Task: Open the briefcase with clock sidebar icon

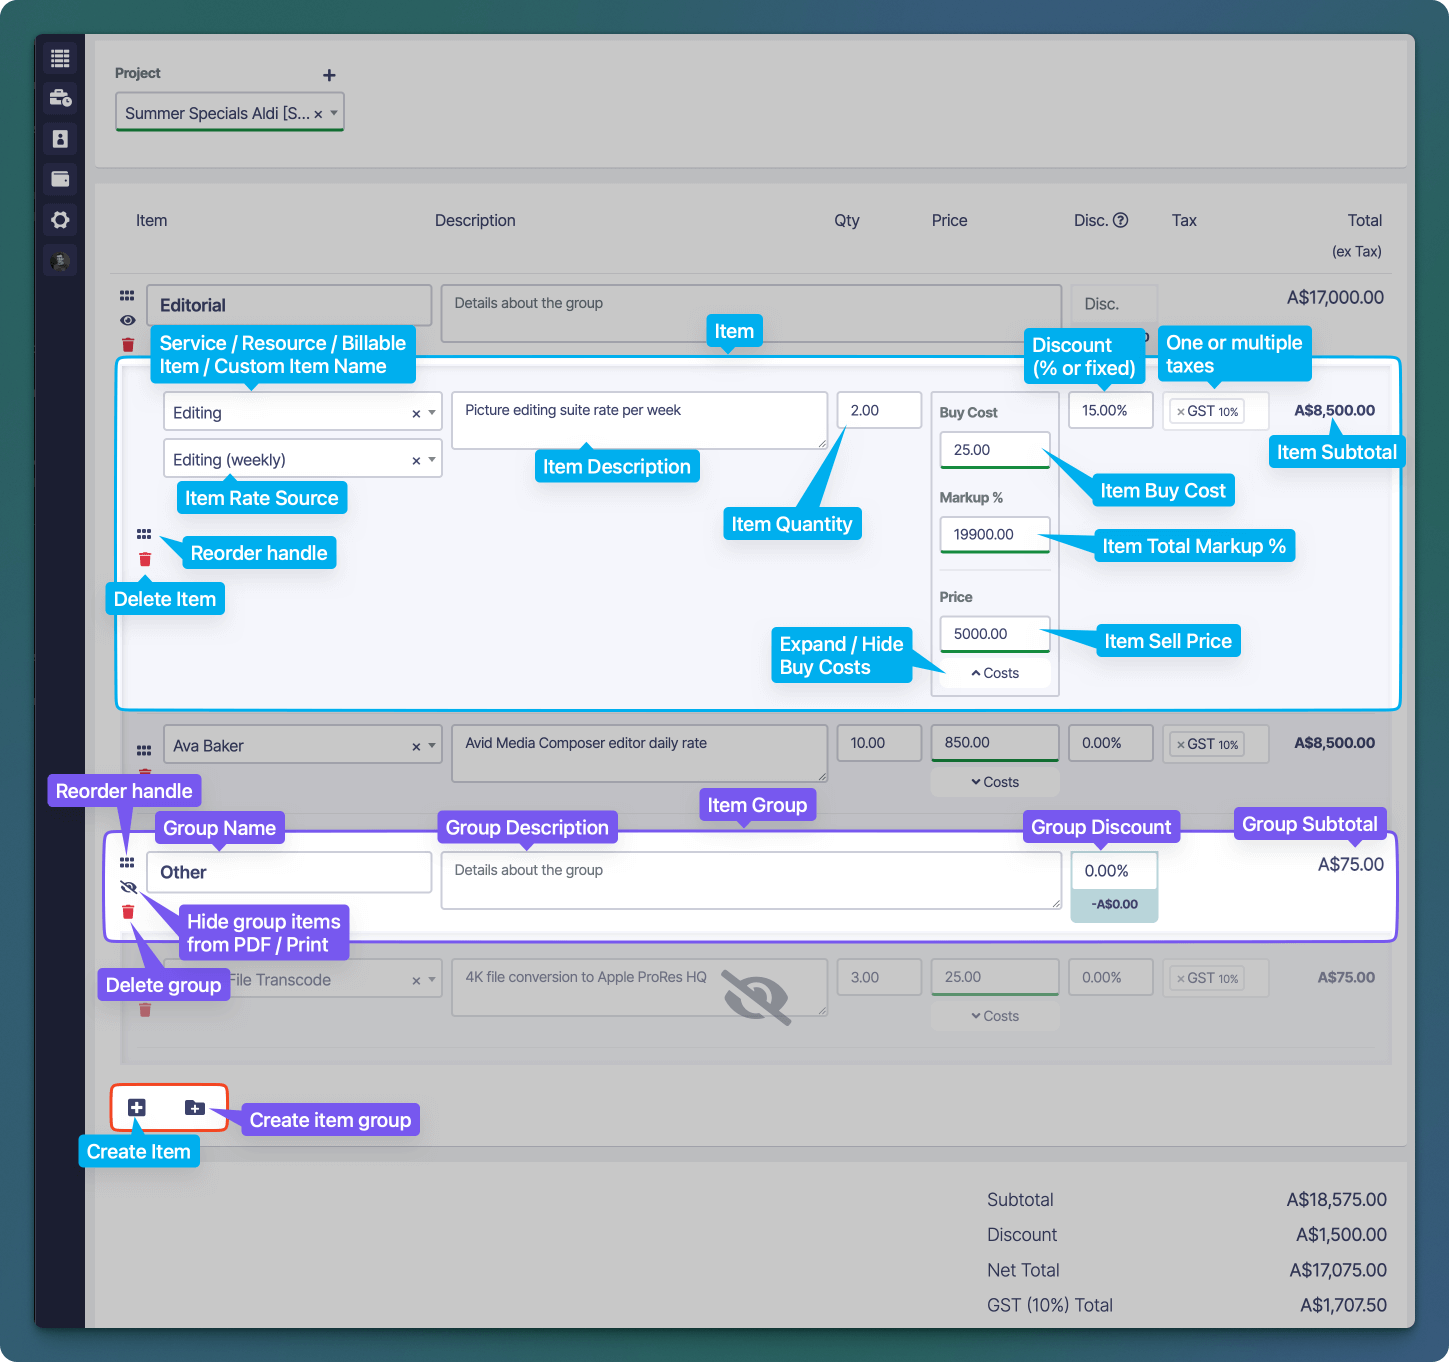Action: tap(60, 98)
